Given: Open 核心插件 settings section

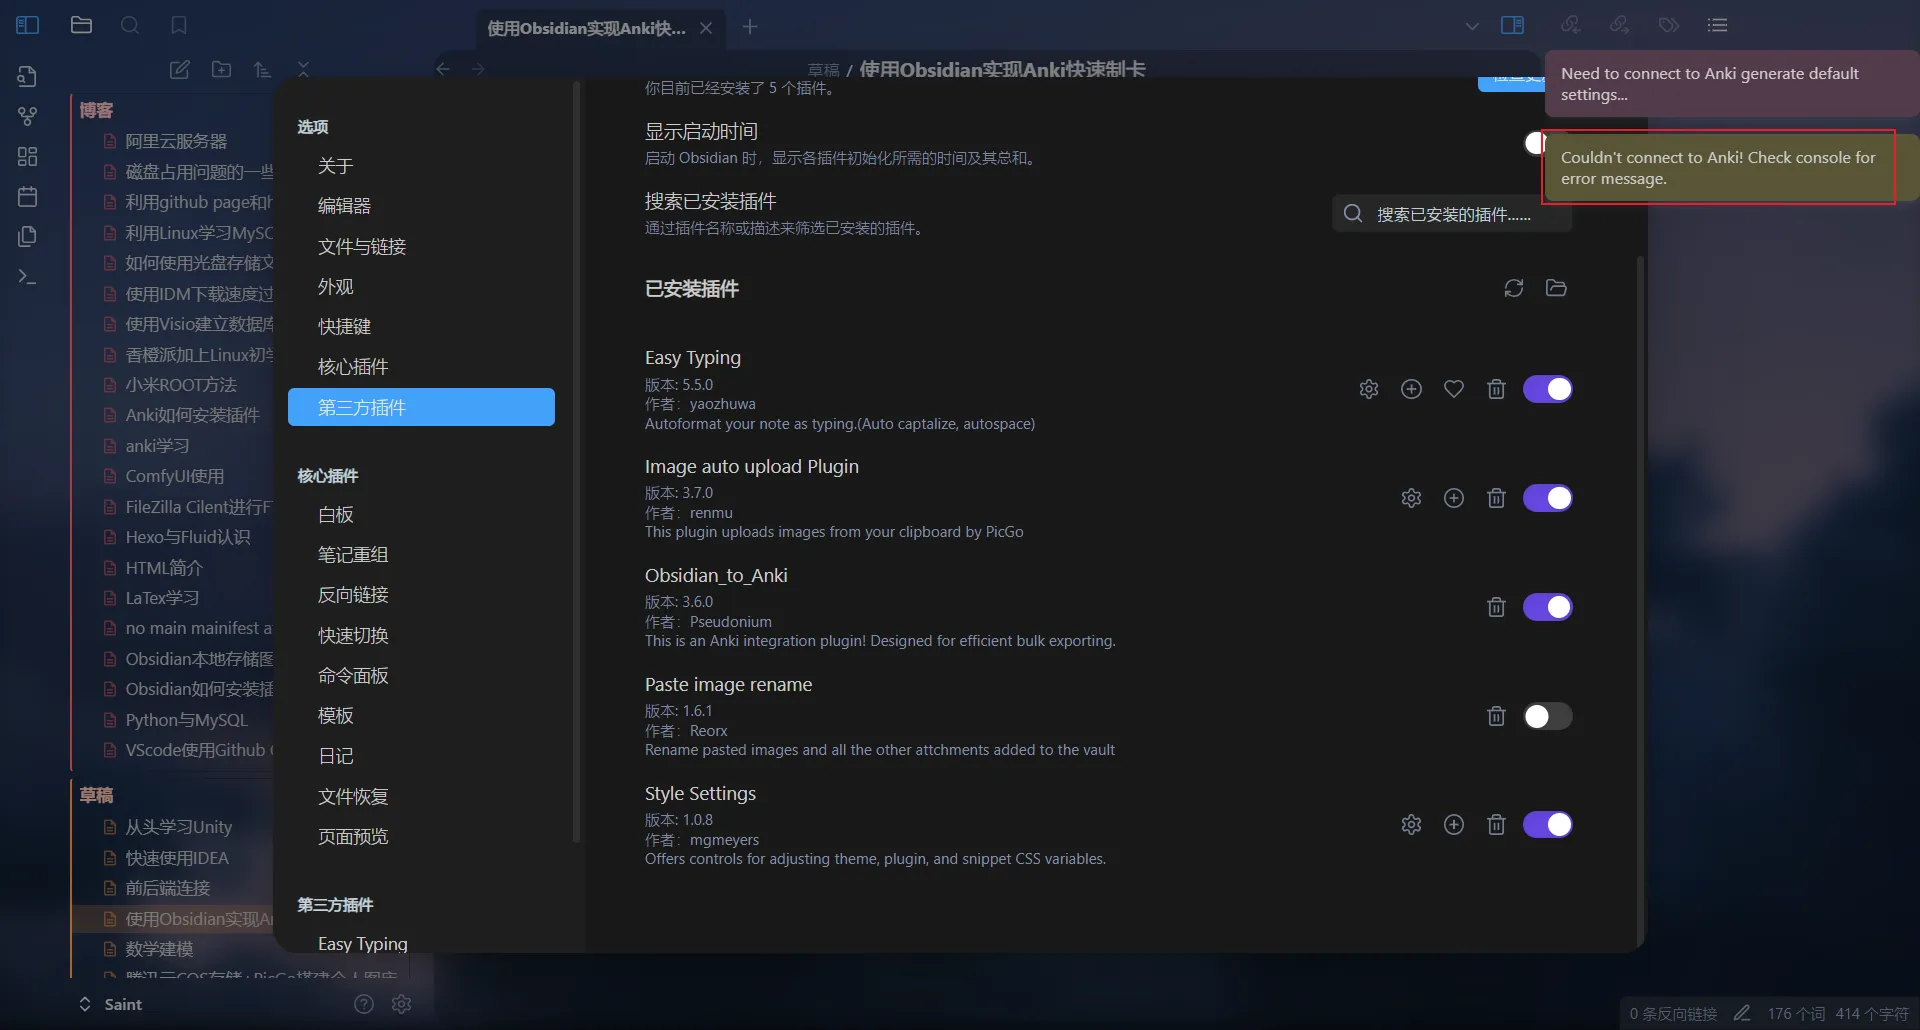Looking at the screenshot, I should point(421,367).
